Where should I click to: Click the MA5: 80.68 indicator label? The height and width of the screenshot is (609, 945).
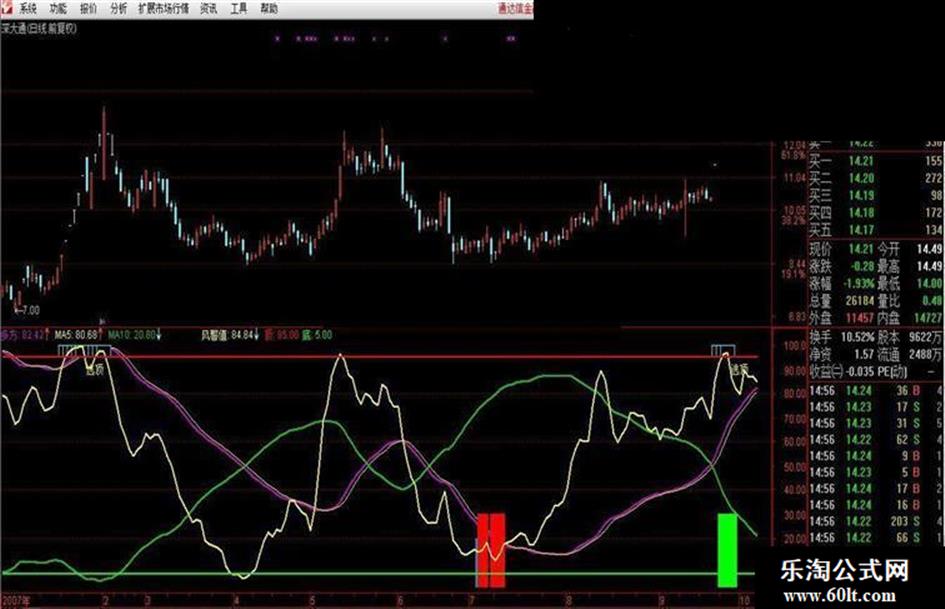click(76, 335)
